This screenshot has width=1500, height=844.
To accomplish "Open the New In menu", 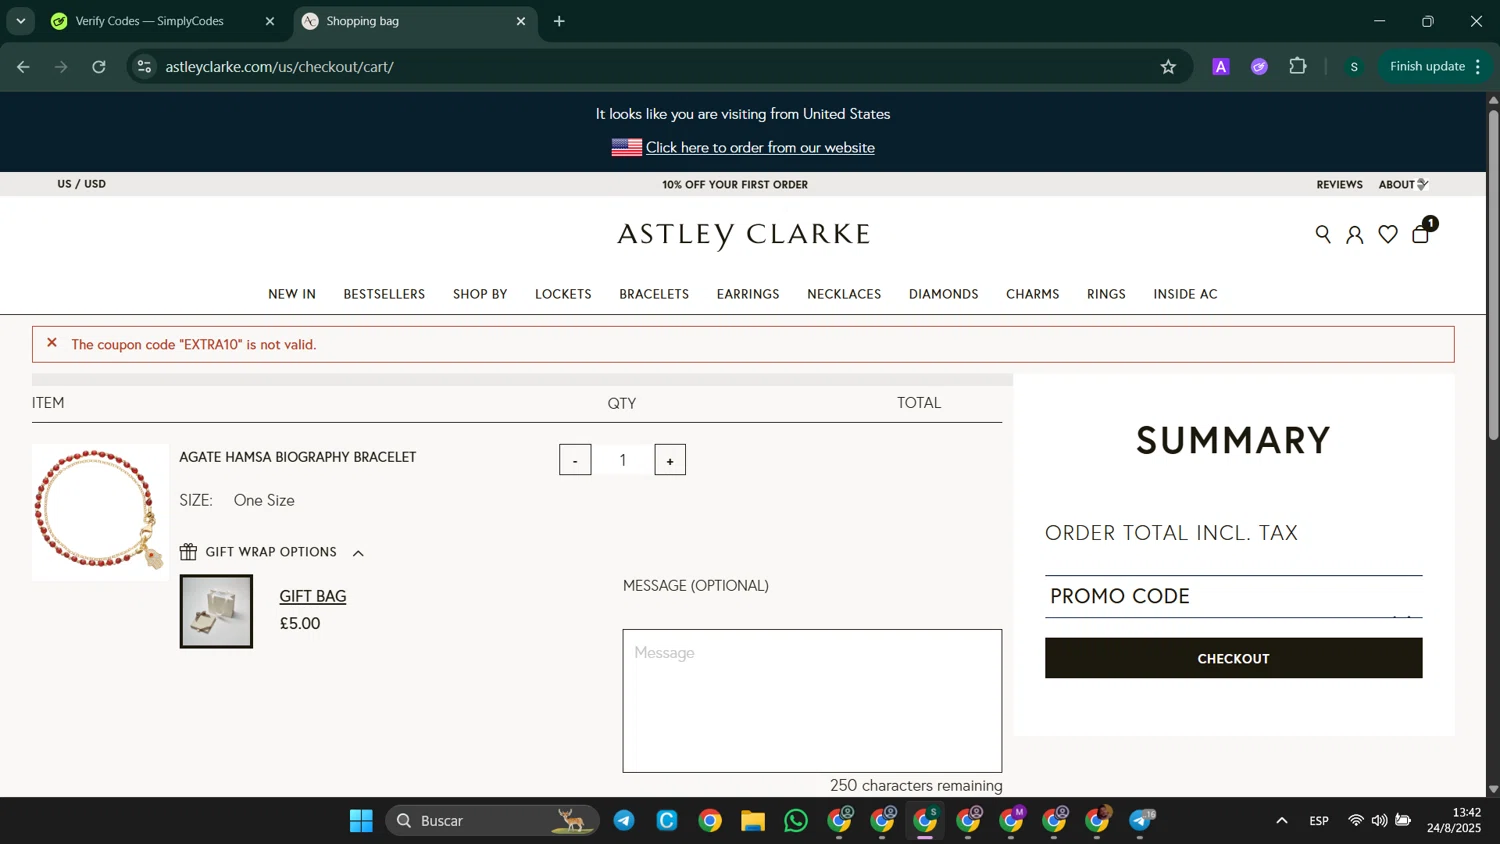I will (292, 294).
